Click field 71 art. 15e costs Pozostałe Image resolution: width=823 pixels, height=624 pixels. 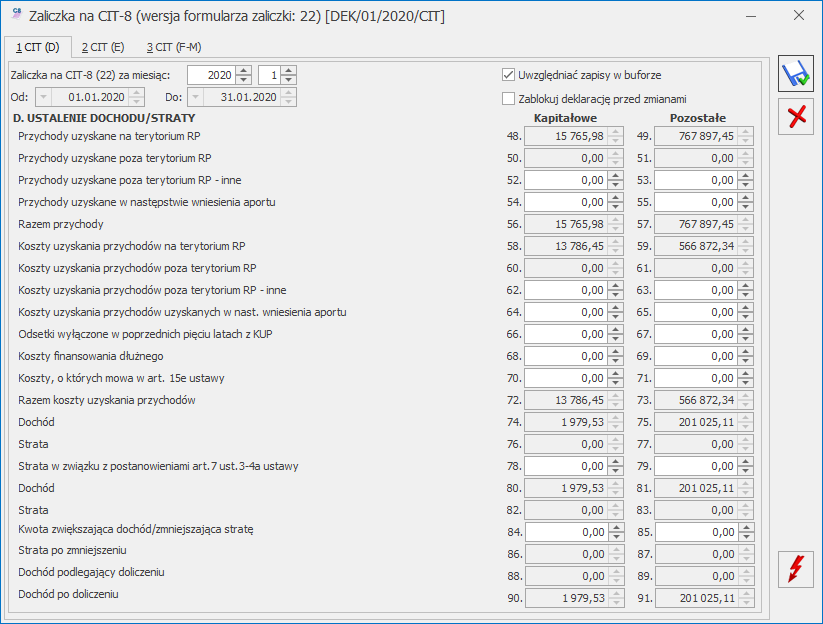pyautogui.click(x=696, y=378)
